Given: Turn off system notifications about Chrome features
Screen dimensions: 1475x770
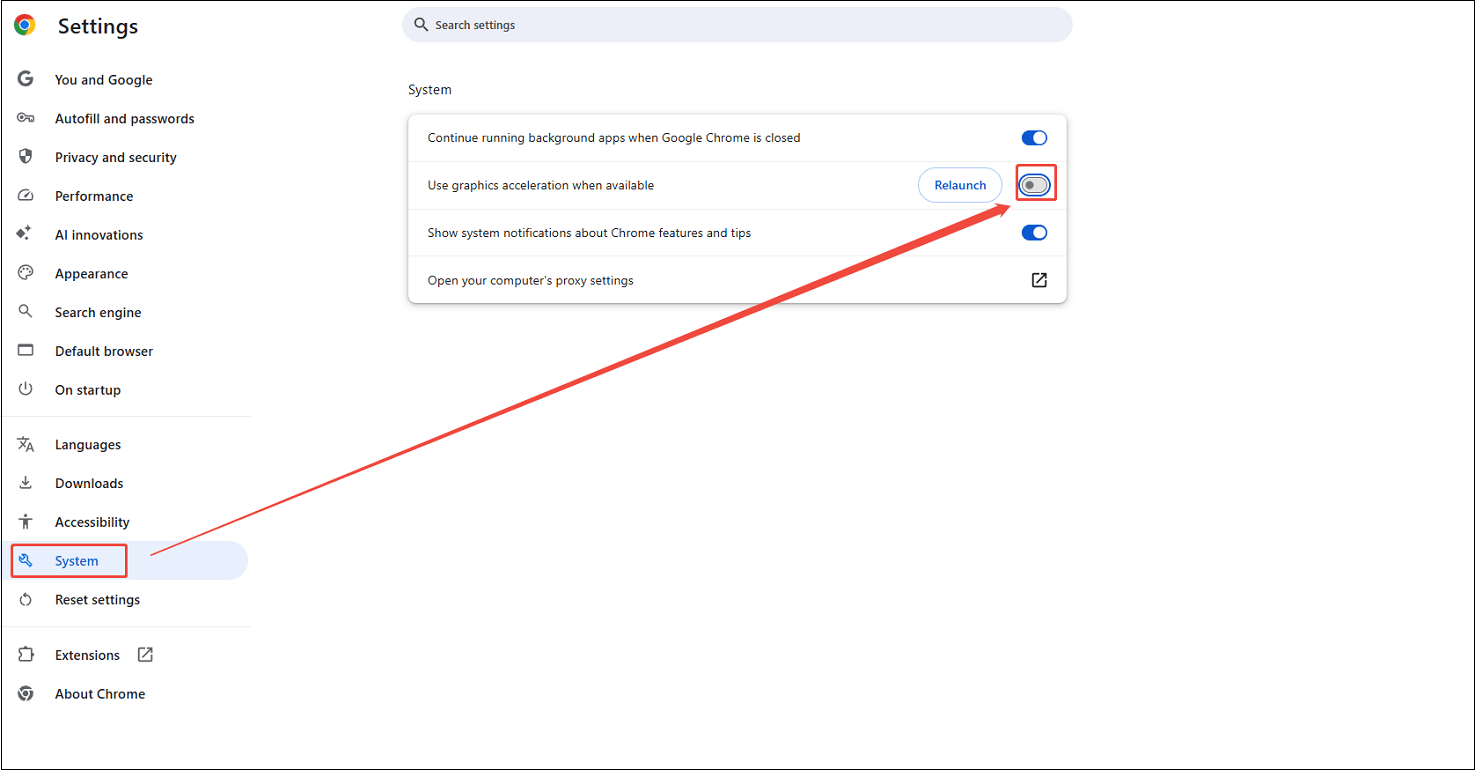Looking at the screenshot, I should (x=1034, y=232).
